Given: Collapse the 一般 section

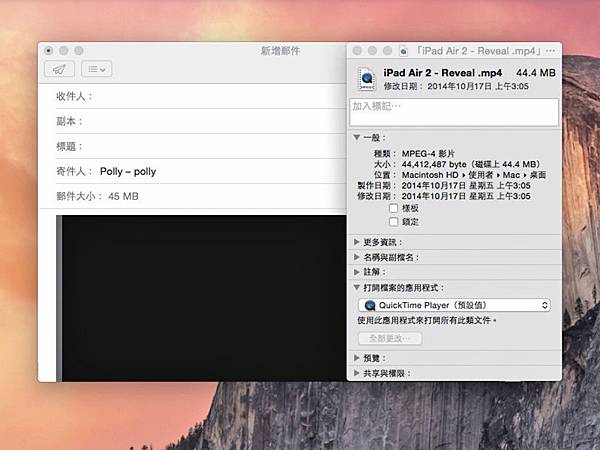Looking at the screenshot, I should pos(357,137).
